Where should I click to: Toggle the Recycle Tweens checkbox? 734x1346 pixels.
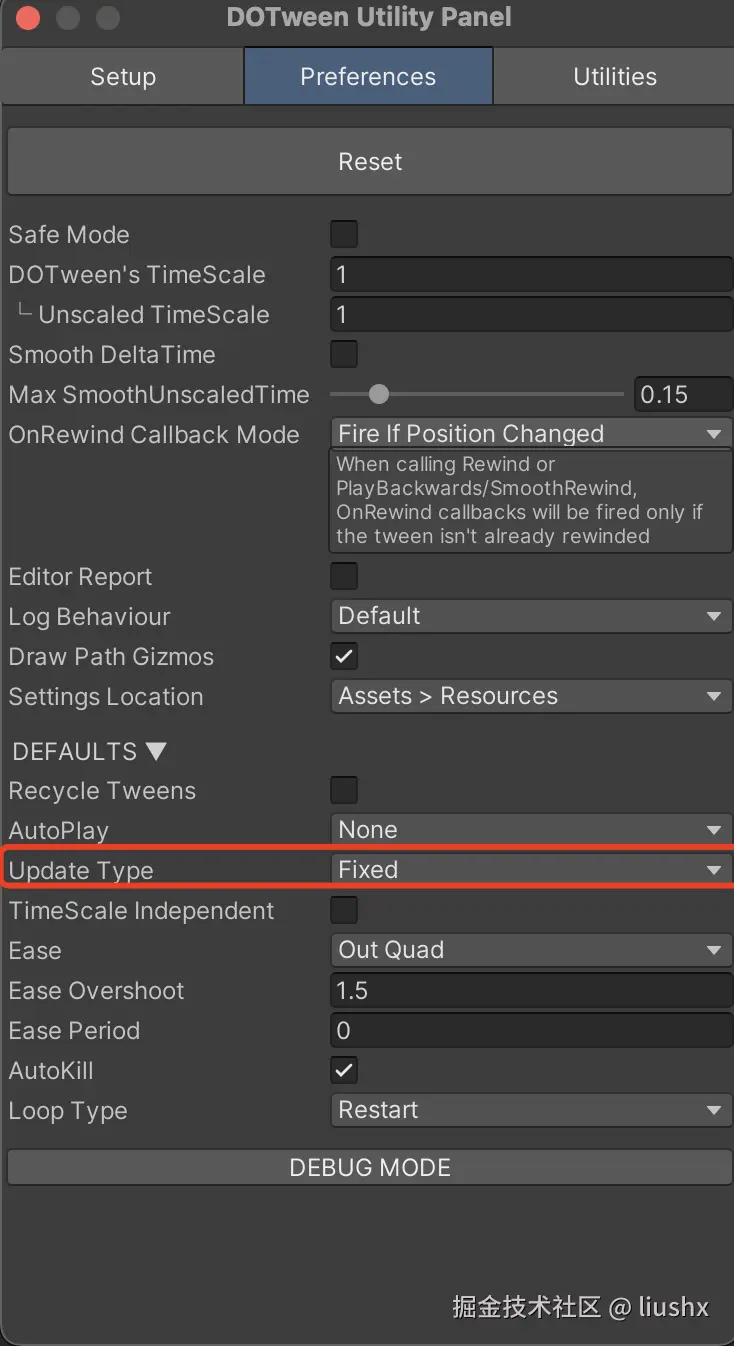(344, 790)
